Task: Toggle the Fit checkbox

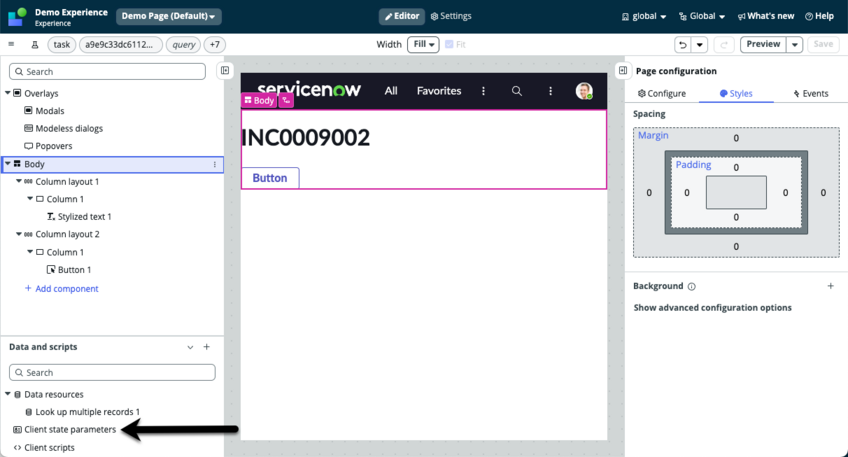Action: [x=449, y=44]
